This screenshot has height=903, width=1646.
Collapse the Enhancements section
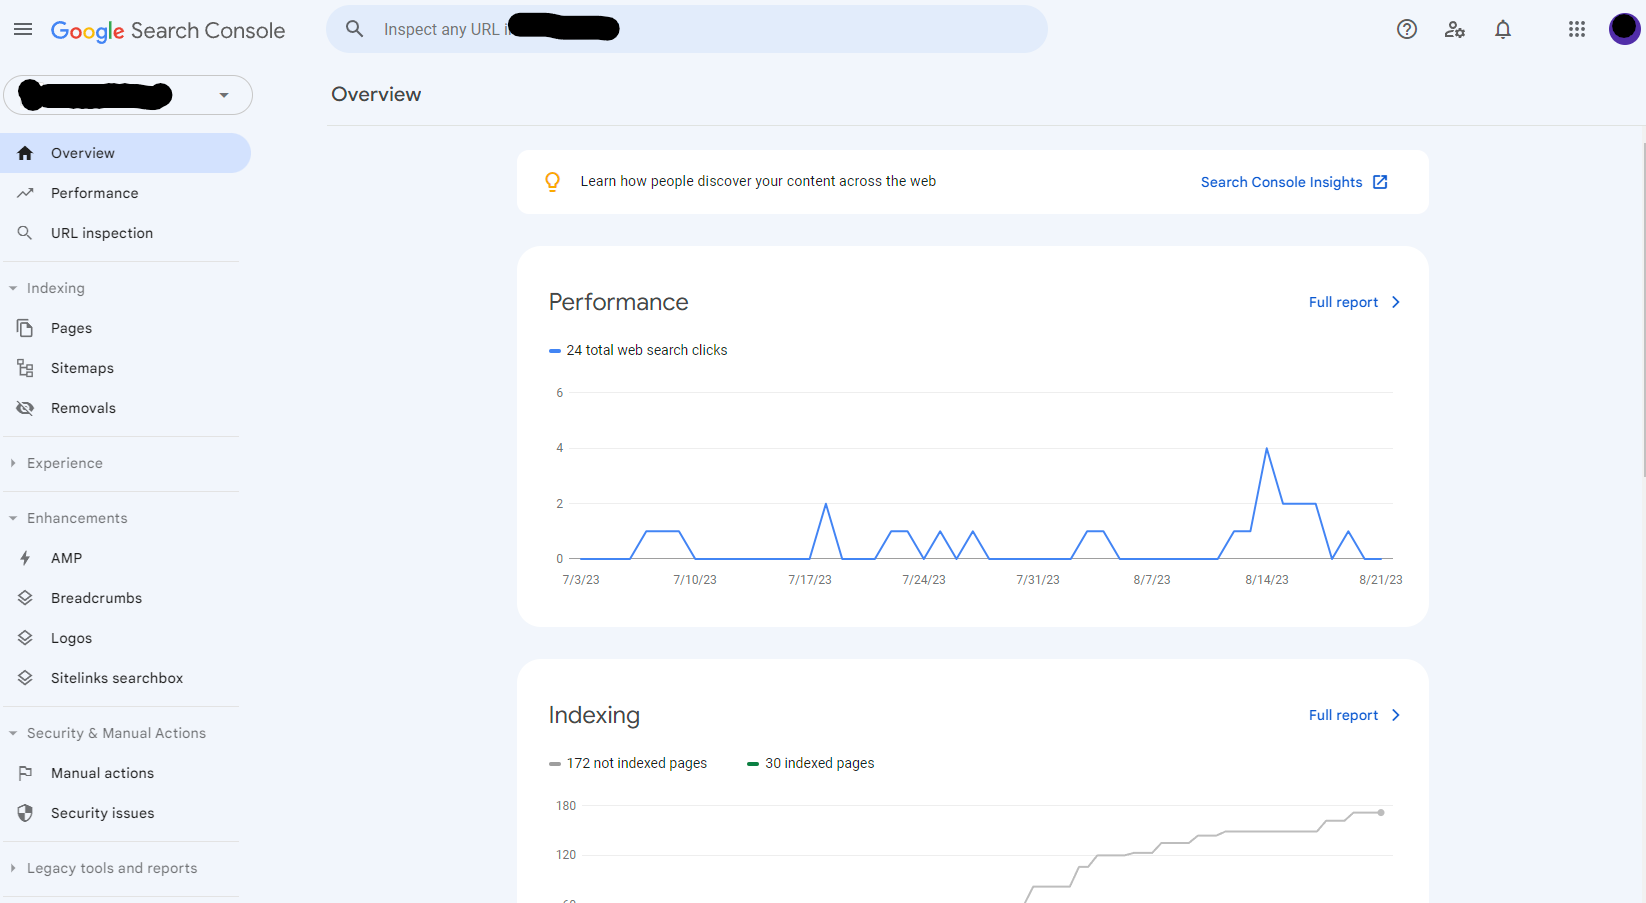pyautogui.click(x=13, y=518)
